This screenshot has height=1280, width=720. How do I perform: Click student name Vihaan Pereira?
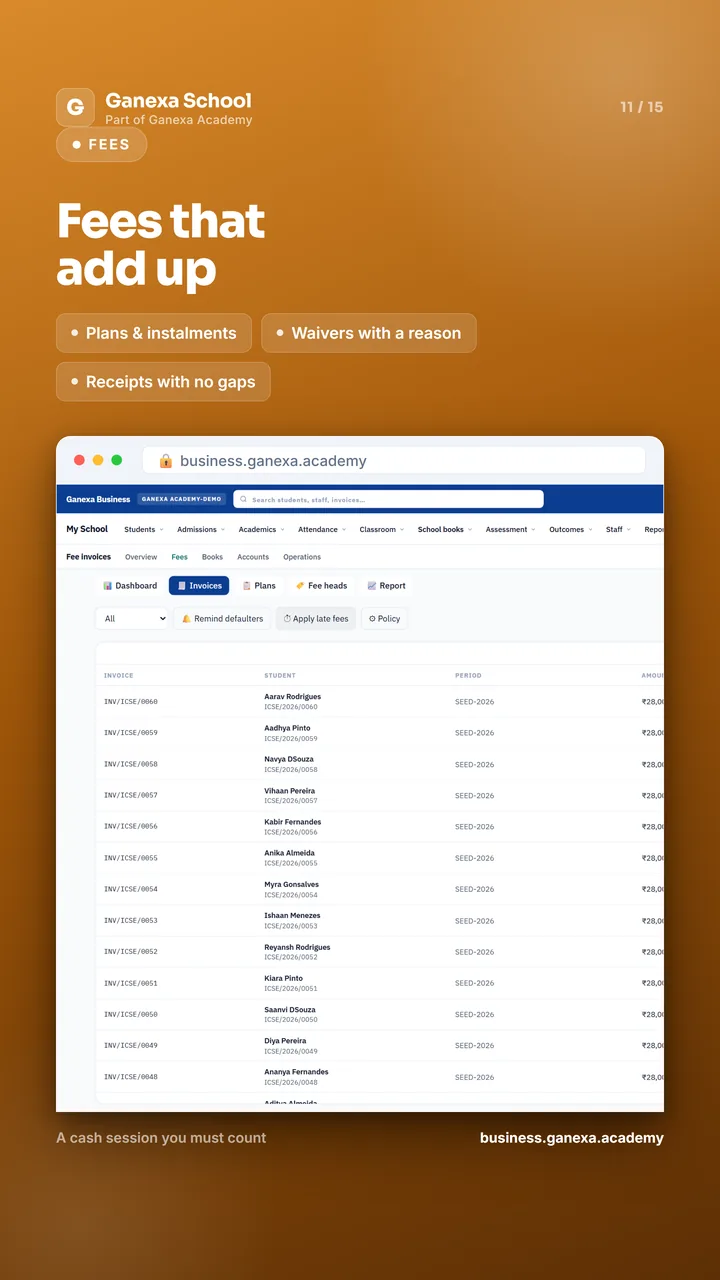(290, 791)
